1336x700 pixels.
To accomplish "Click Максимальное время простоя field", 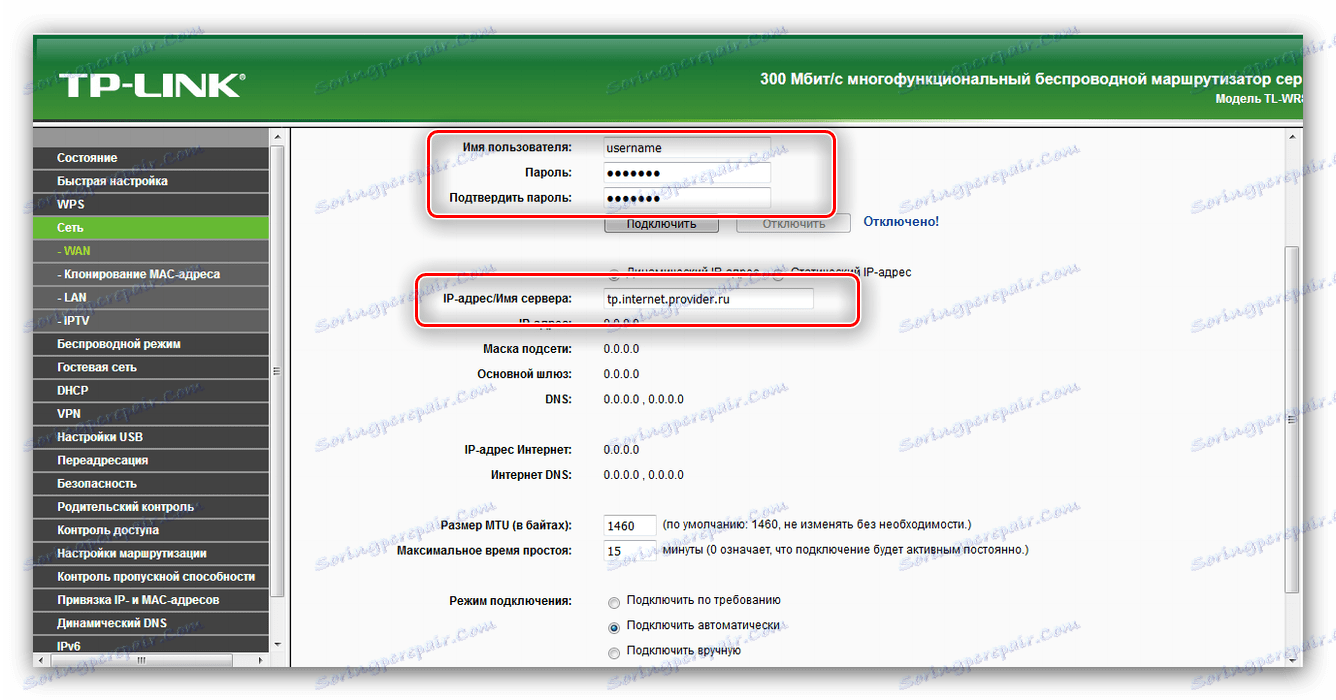I will pyautogui.click(x=630, y=551).
